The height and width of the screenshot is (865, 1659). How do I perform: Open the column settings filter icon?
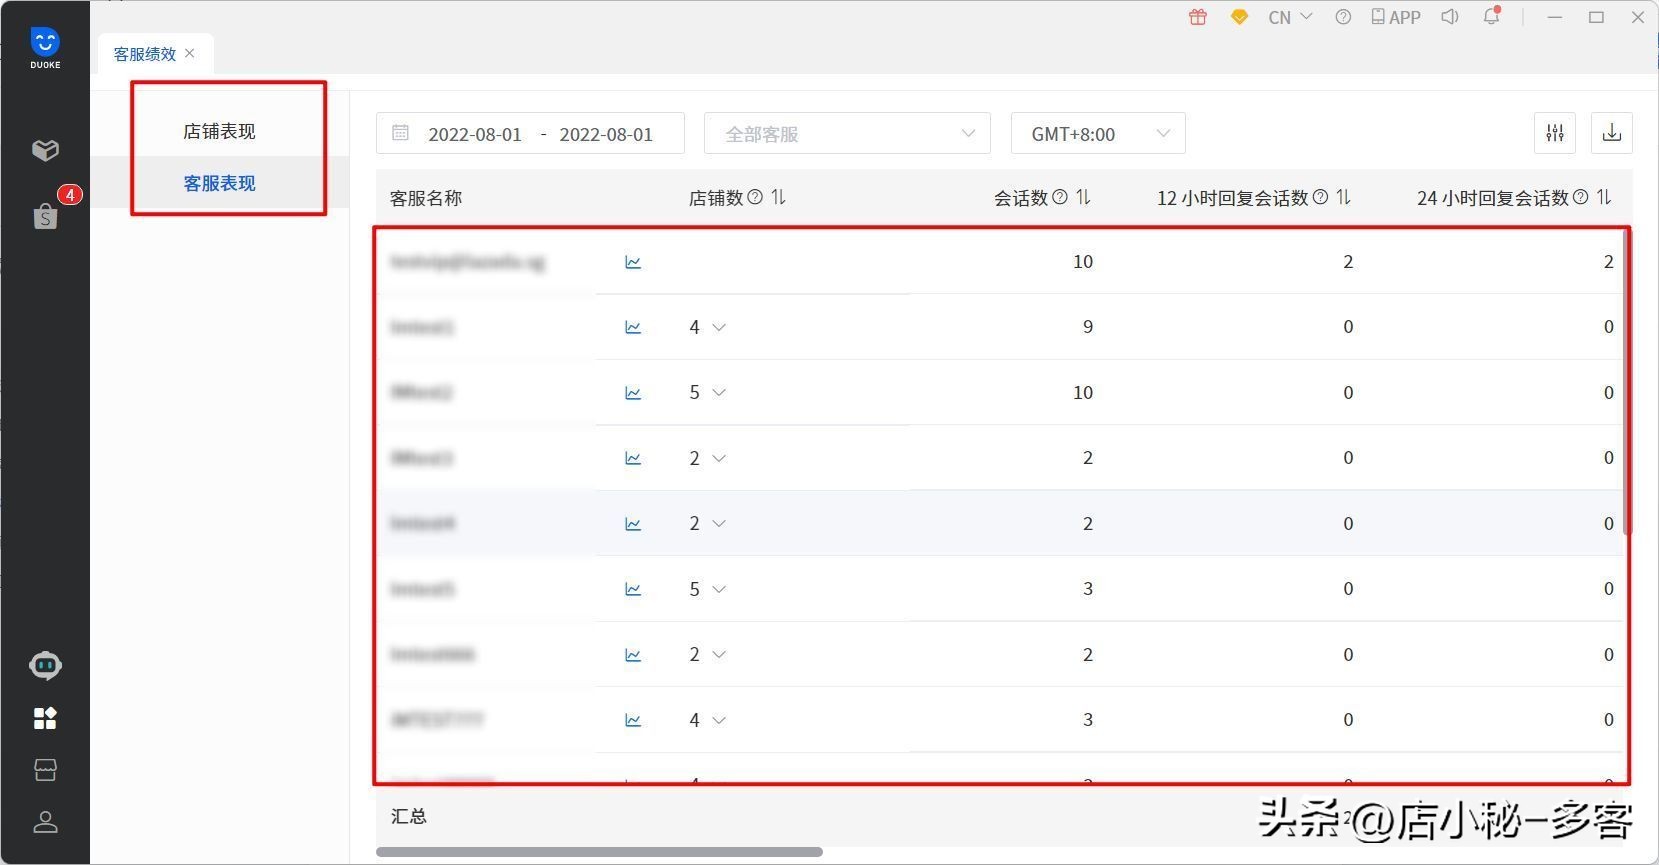[1555, 133]
